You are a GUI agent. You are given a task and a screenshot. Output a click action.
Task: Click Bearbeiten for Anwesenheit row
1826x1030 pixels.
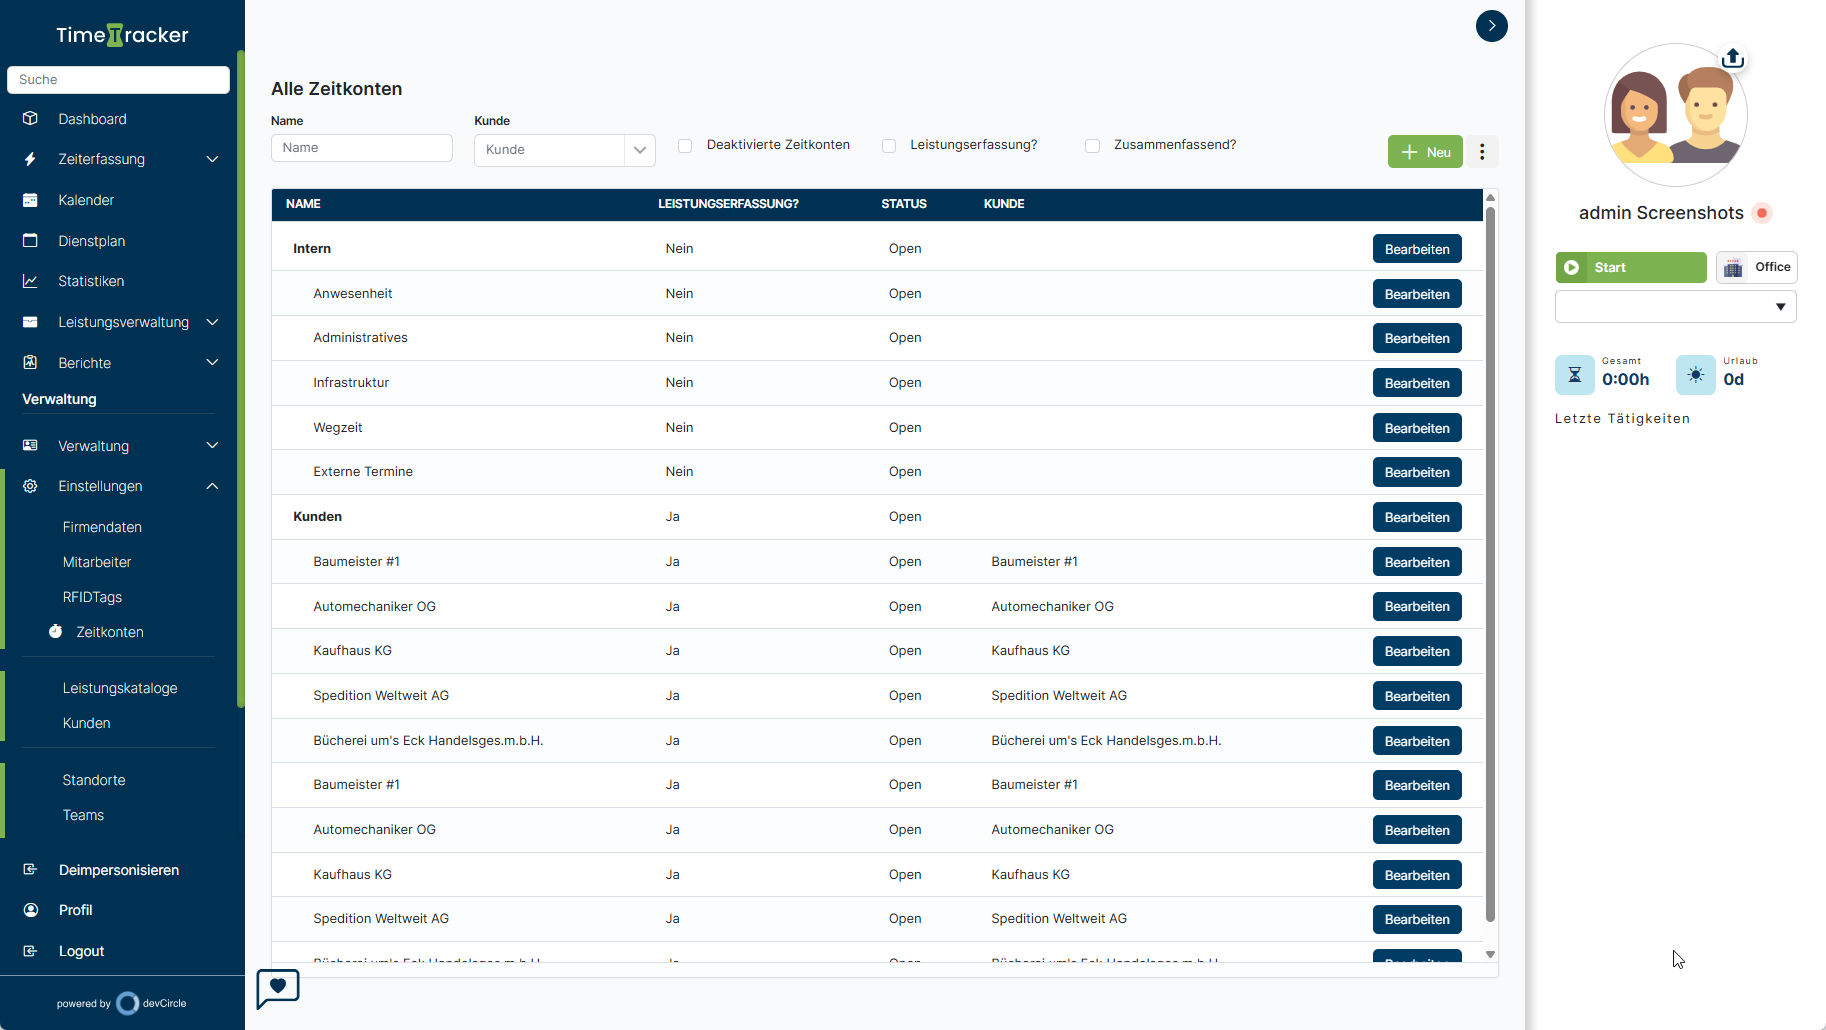click(1417, 294)
